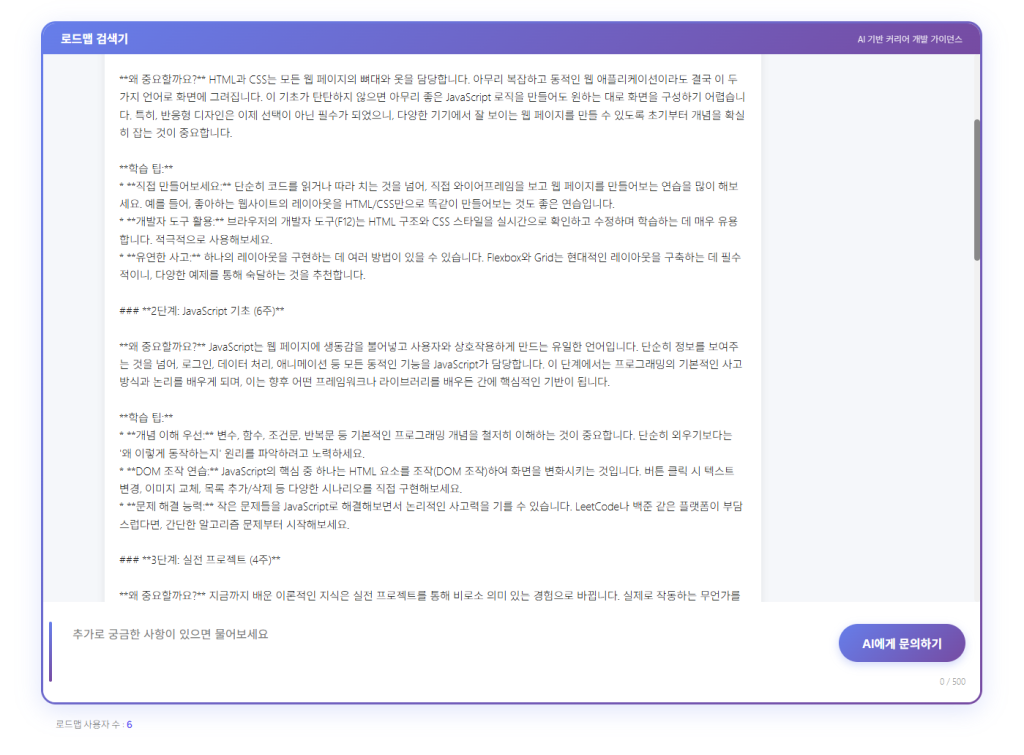1024x755 pixels.
Task: Click the 0 / 500 character counter
Action: tap(952, 682)
